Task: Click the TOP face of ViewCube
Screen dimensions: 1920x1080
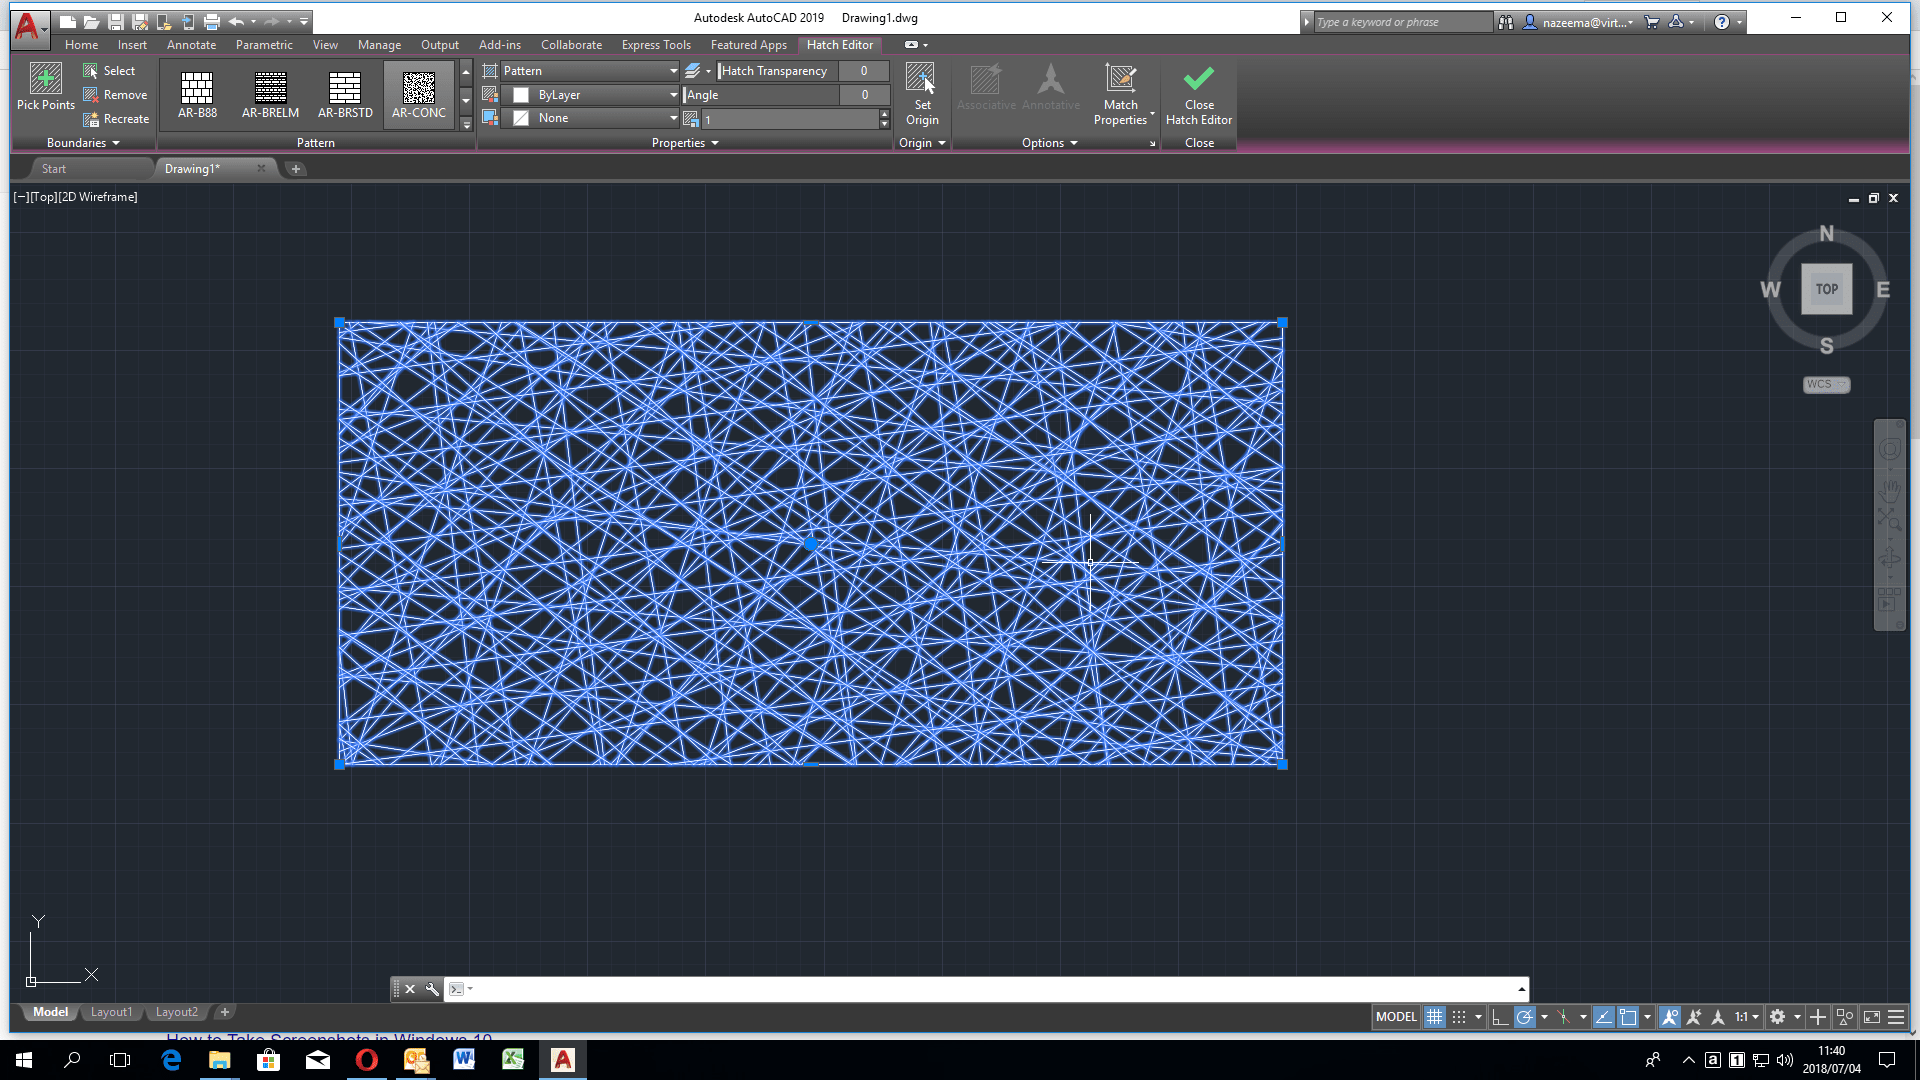Action: pyautogui.click(x=1826, y=289)
